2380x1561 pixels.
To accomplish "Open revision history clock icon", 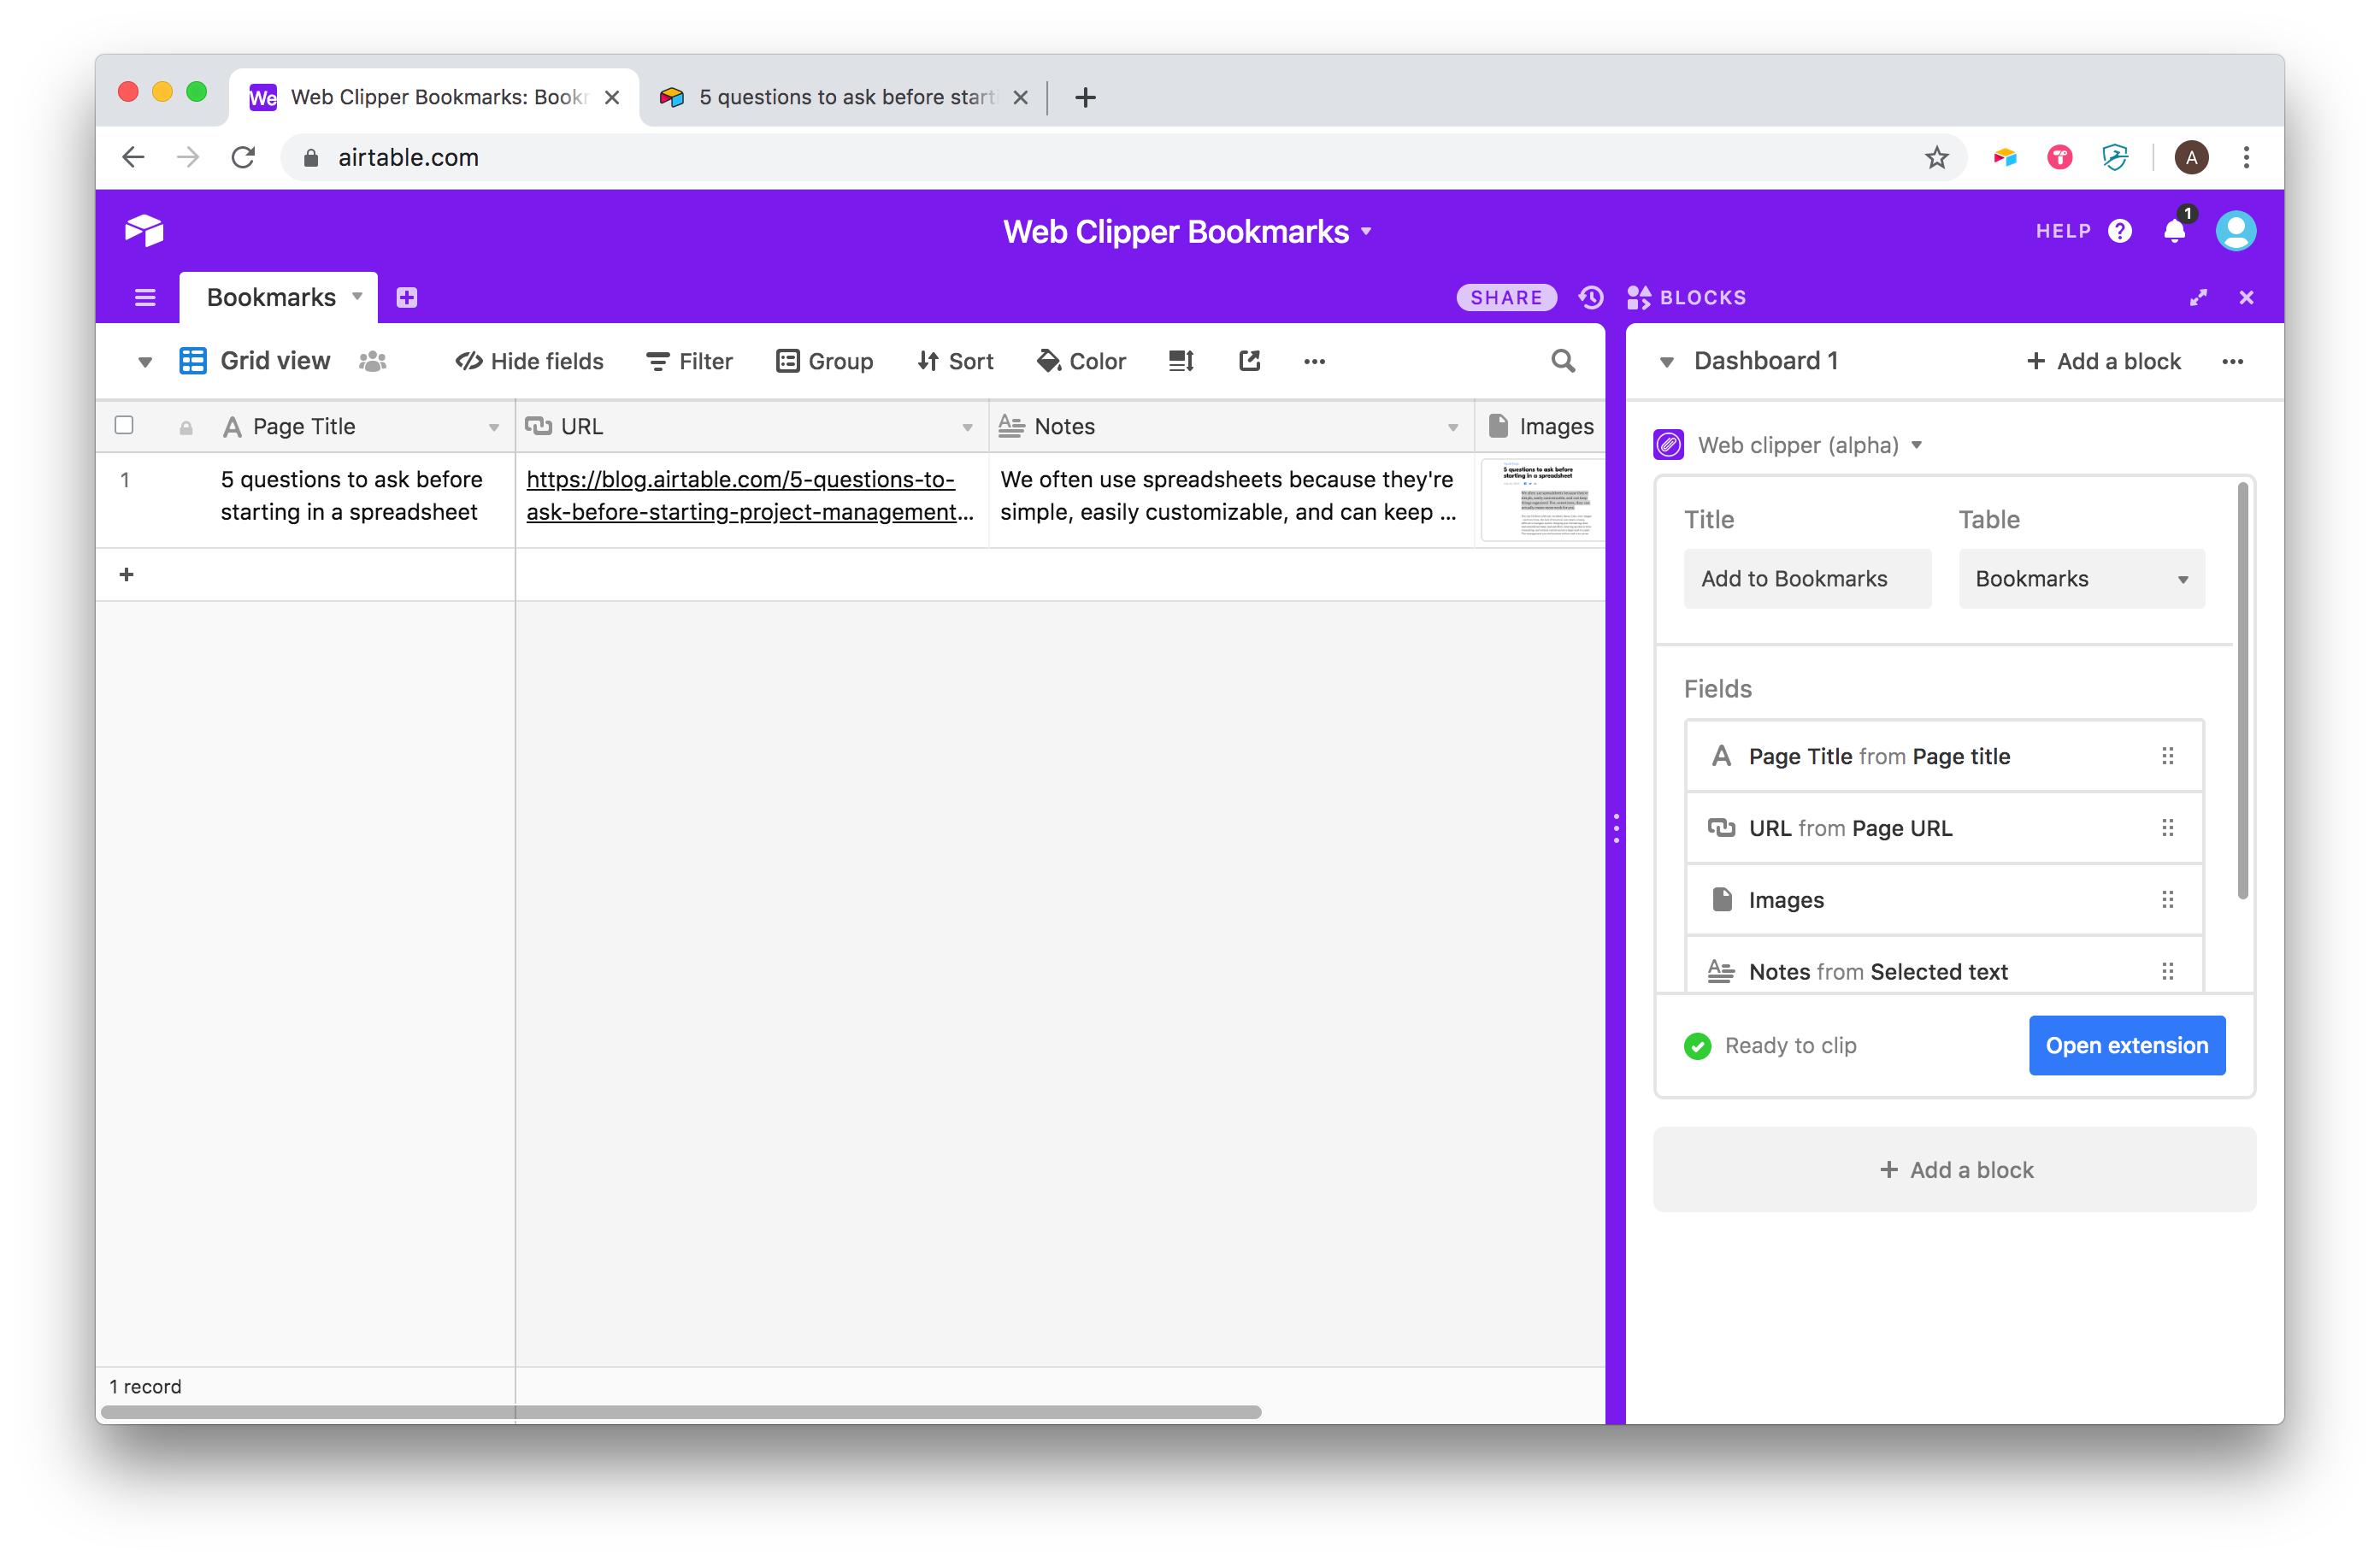I will [1590, 297].
